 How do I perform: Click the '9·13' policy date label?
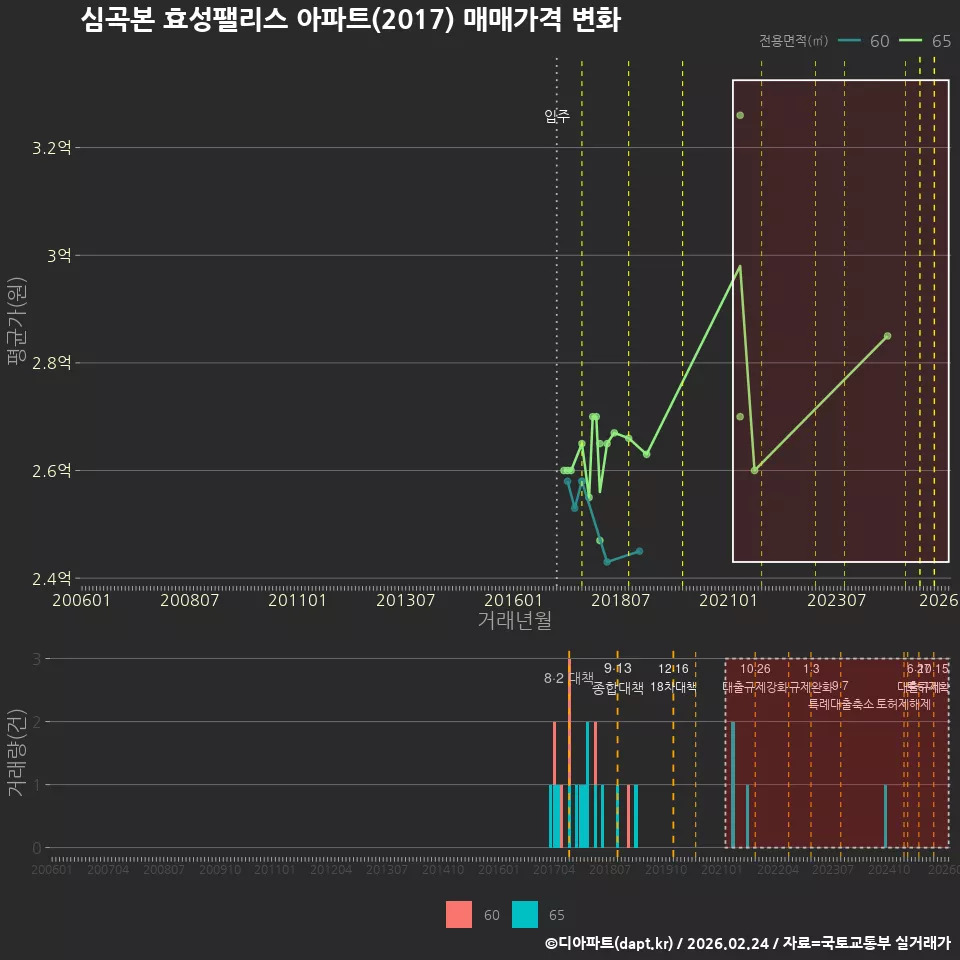(618, 669)
